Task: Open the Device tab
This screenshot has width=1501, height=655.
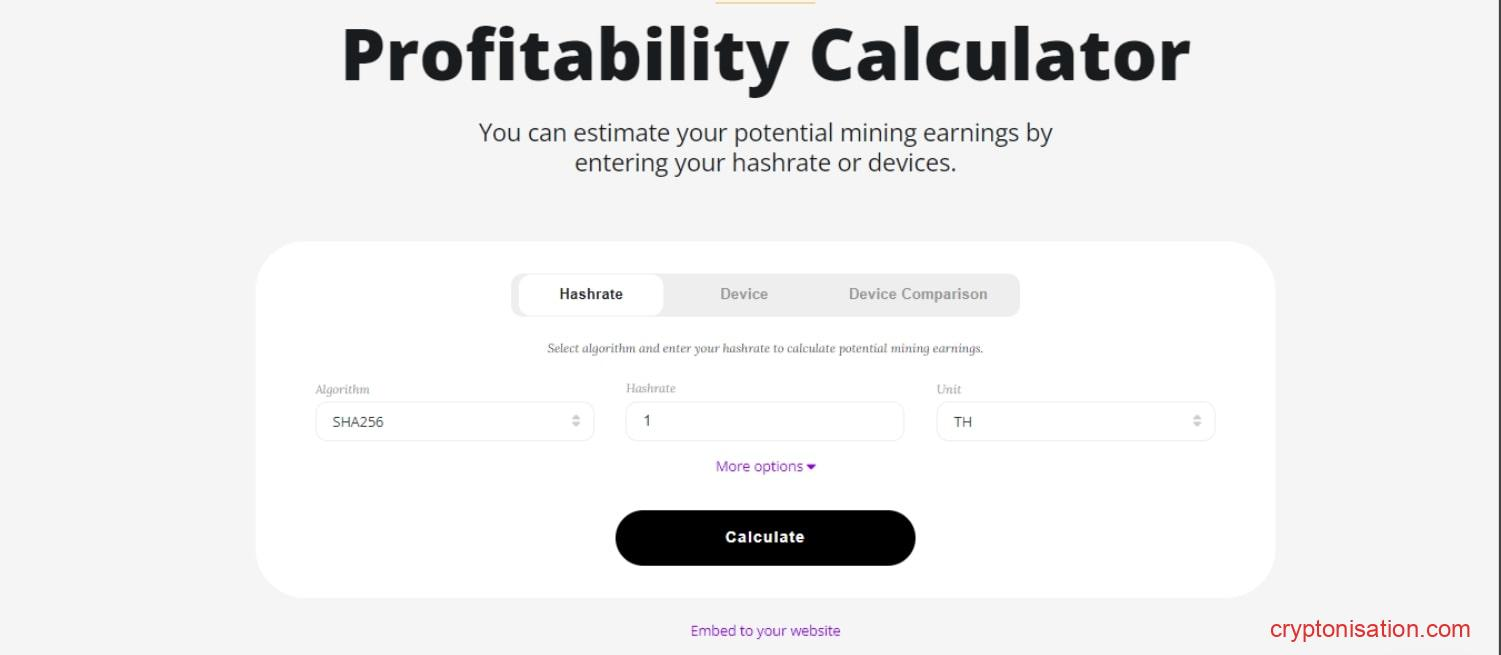Action: (744, 294)
